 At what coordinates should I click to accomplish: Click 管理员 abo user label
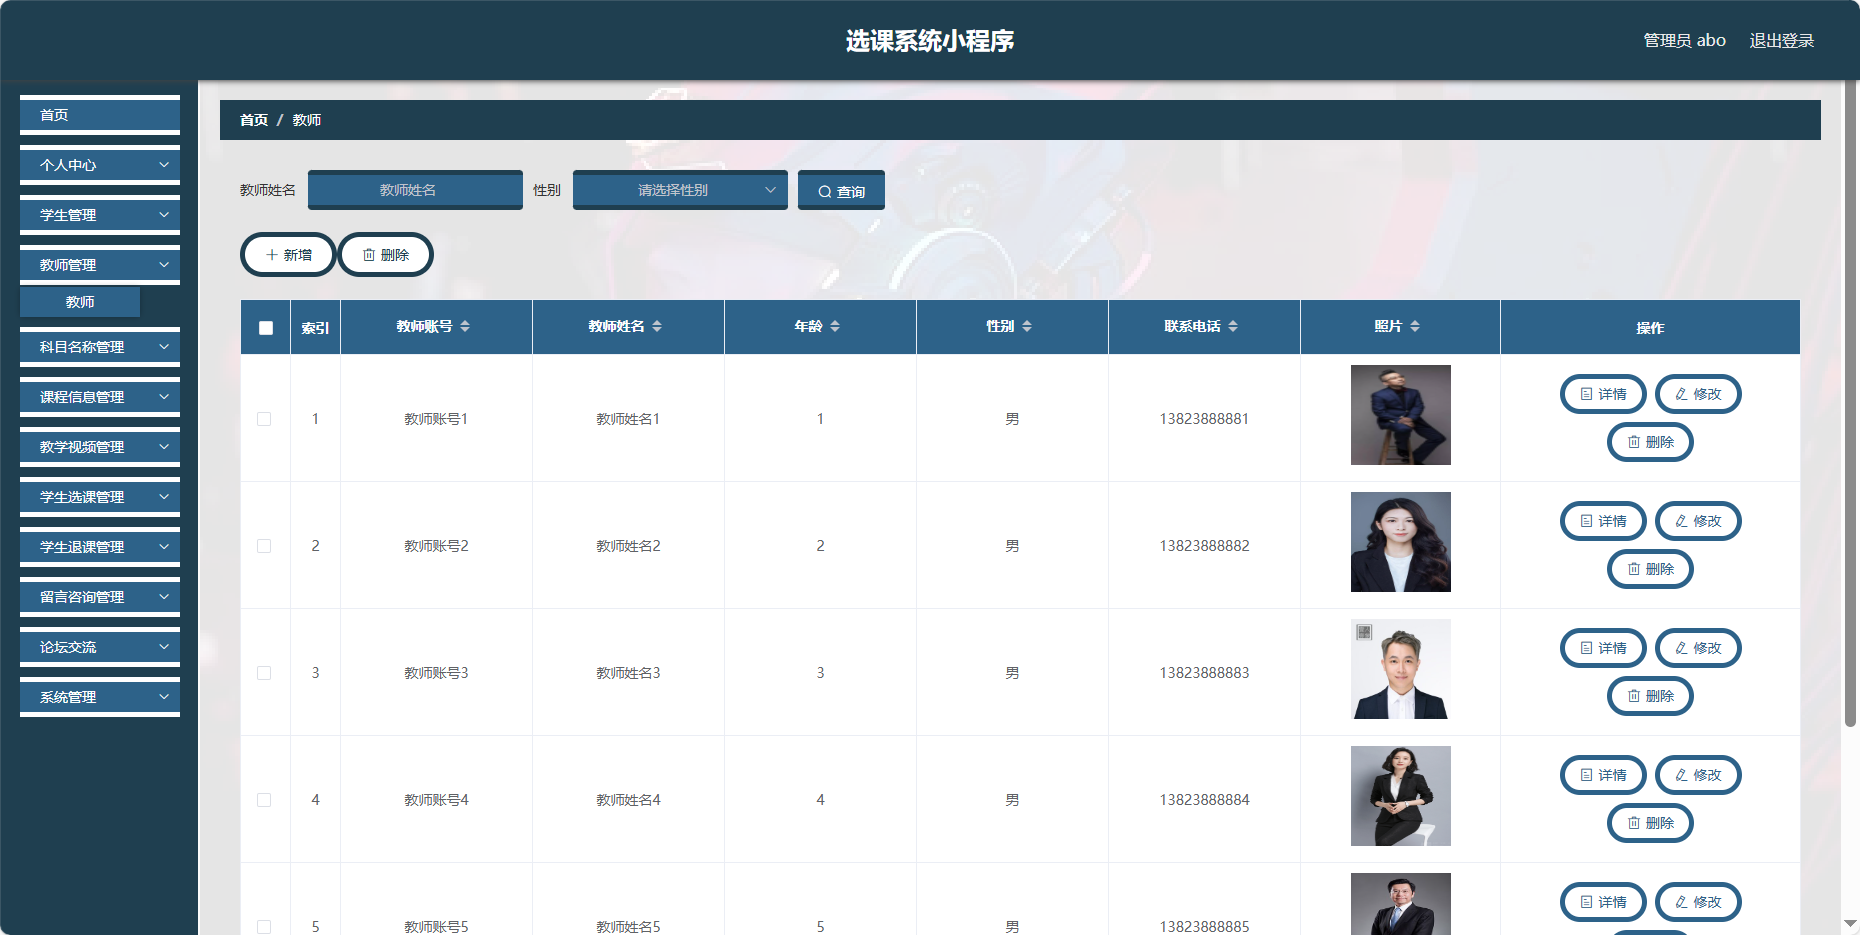1684,41
